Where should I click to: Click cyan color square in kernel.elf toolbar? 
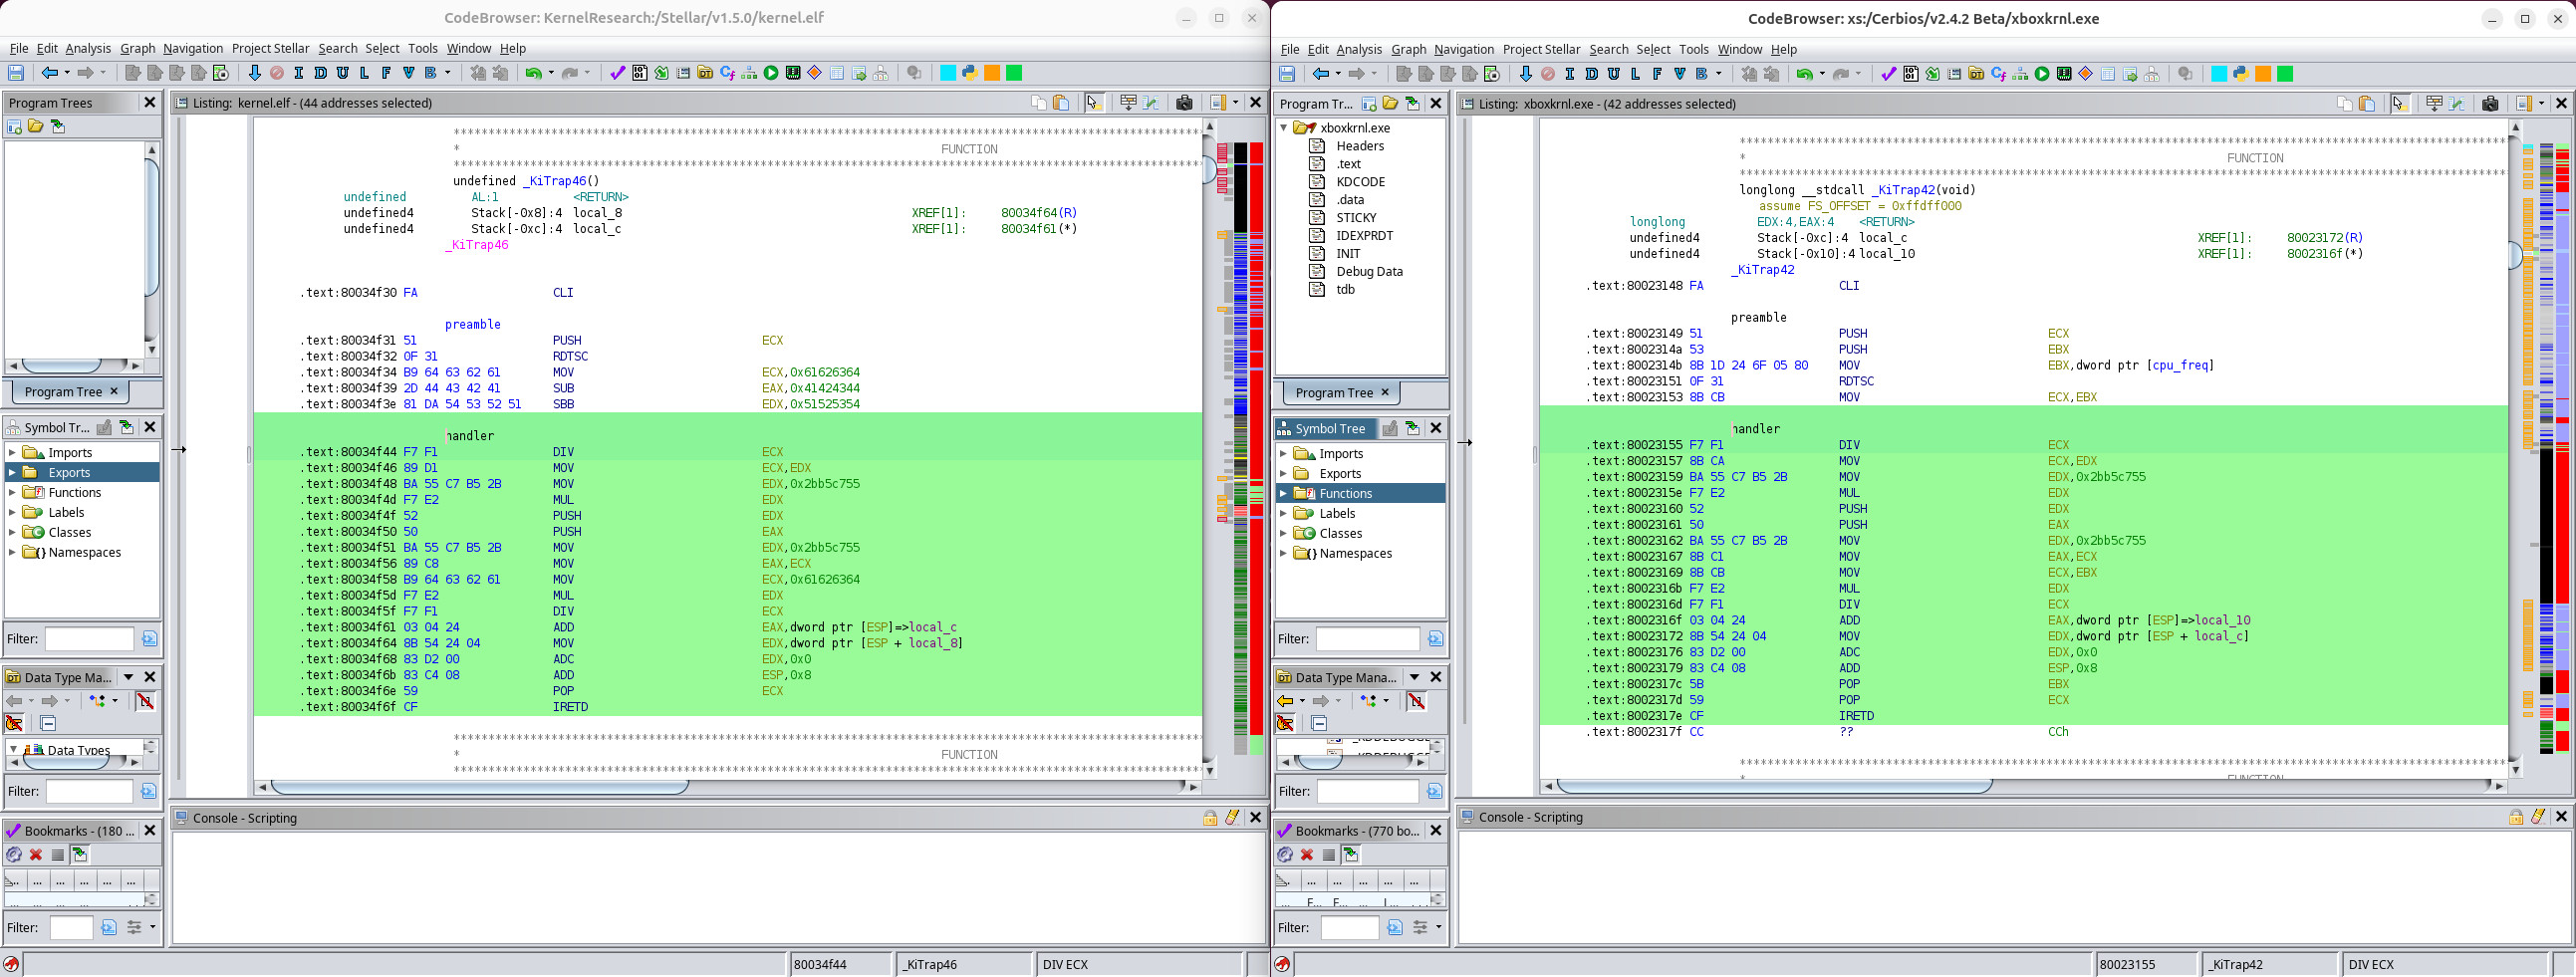948,73
